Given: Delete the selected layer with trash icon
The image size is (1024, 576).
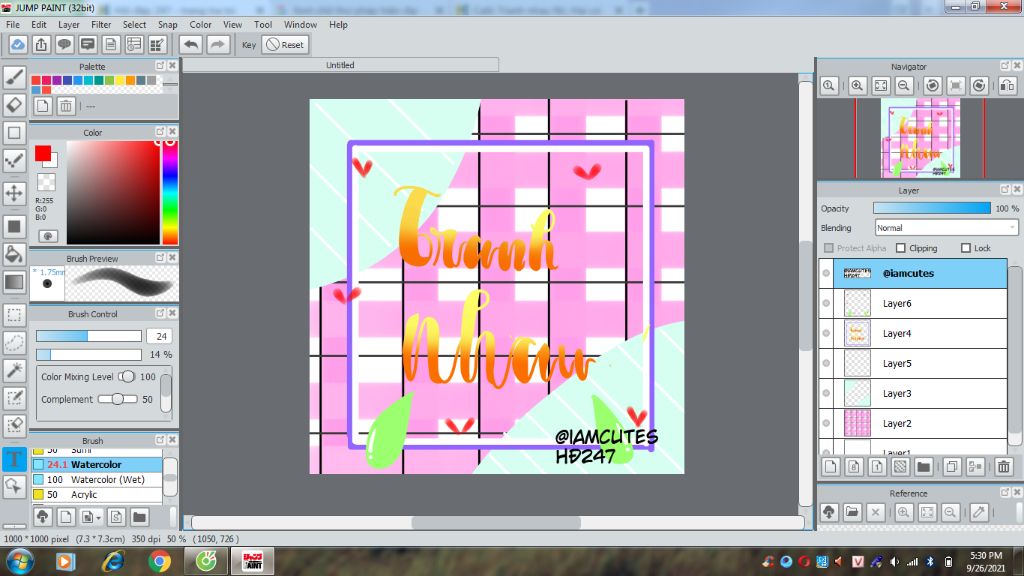Looking at the screenshot, I should (x=1004, y=466).
